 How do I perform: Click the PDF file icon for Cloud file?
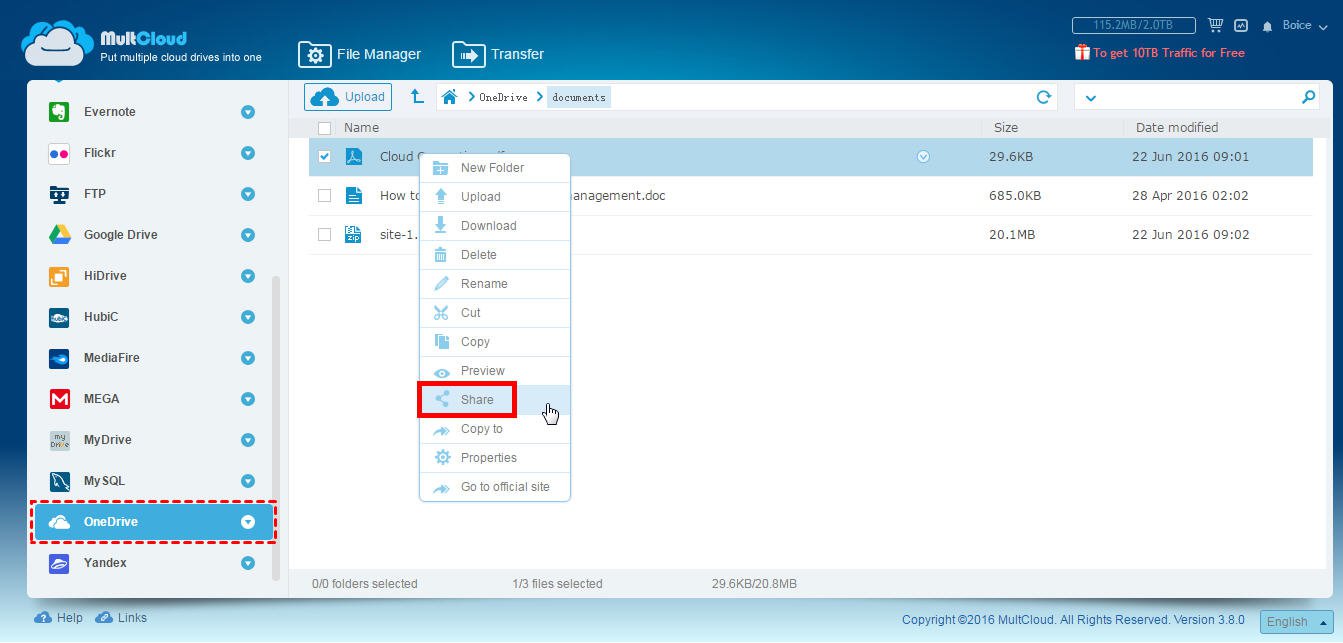(x=353, y=157)
